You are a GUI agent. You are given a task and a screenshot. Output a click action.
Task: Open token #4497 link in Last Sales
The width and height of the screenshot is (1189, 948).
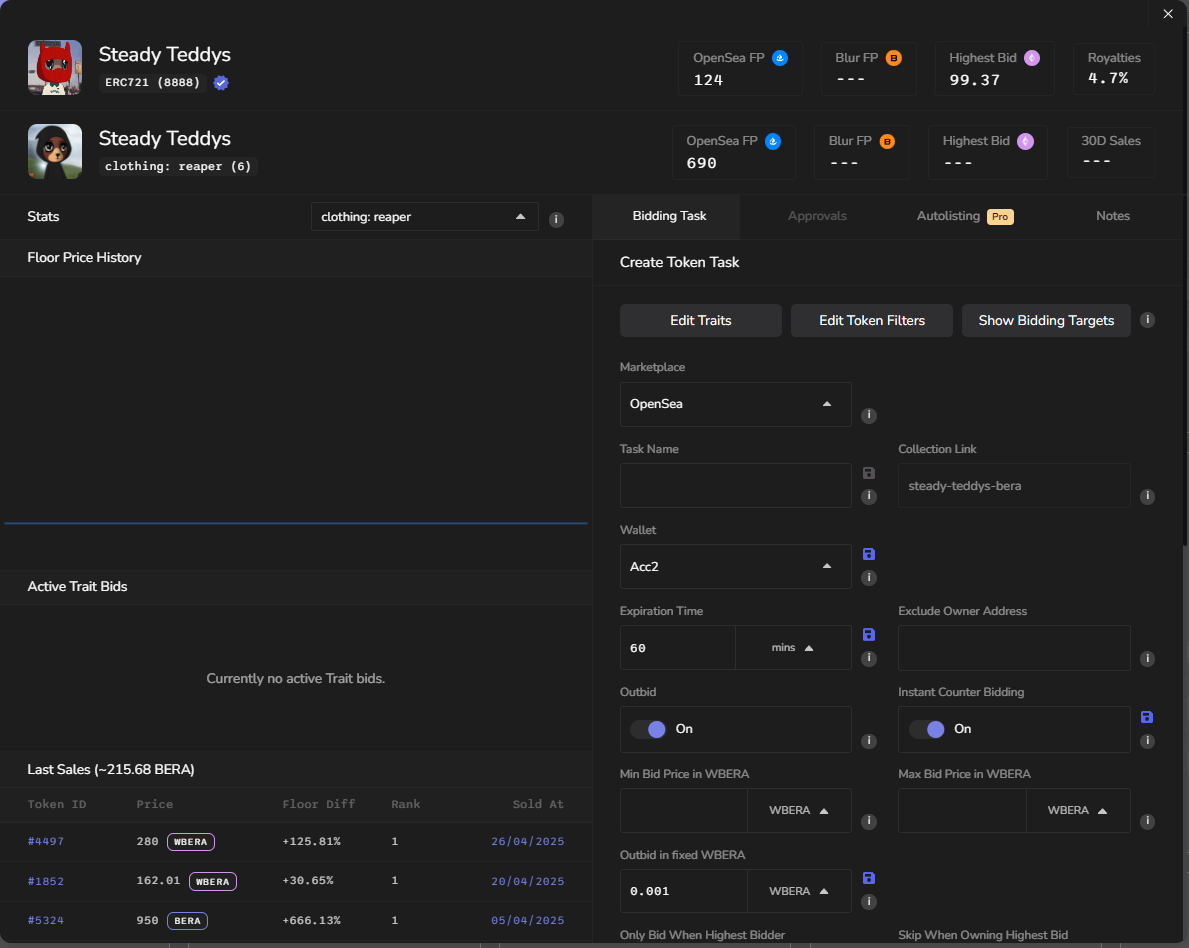46,842
